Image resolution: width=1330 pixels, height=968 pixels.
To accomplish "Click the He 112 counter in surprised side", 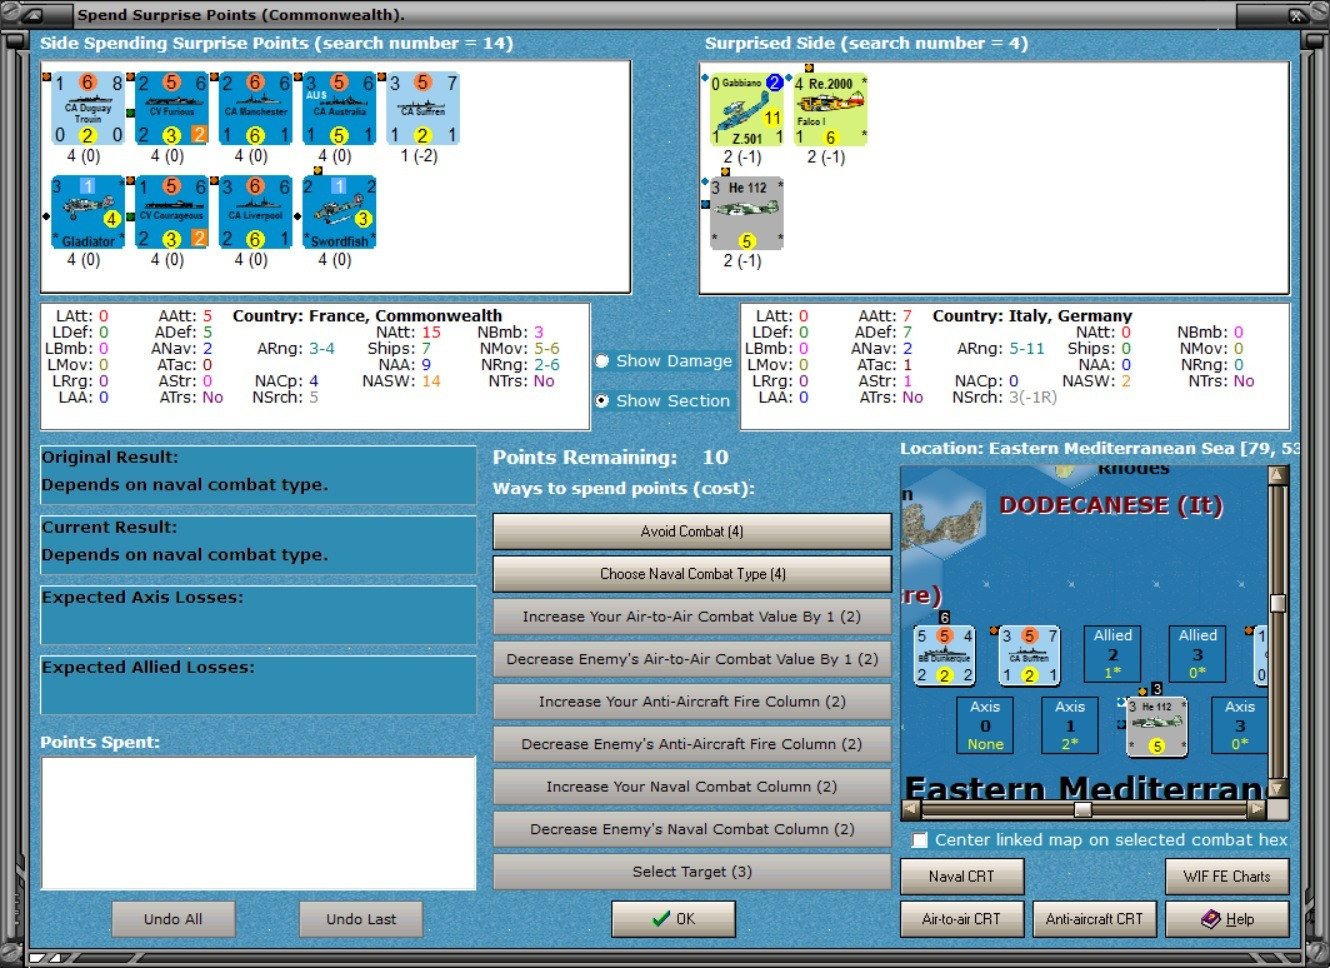I will pos(747,214).
